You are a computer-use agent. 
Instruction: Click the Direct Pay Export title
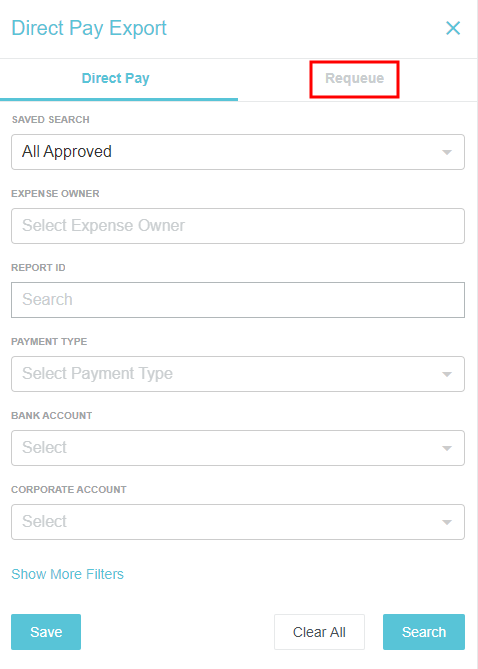point(89,28)
